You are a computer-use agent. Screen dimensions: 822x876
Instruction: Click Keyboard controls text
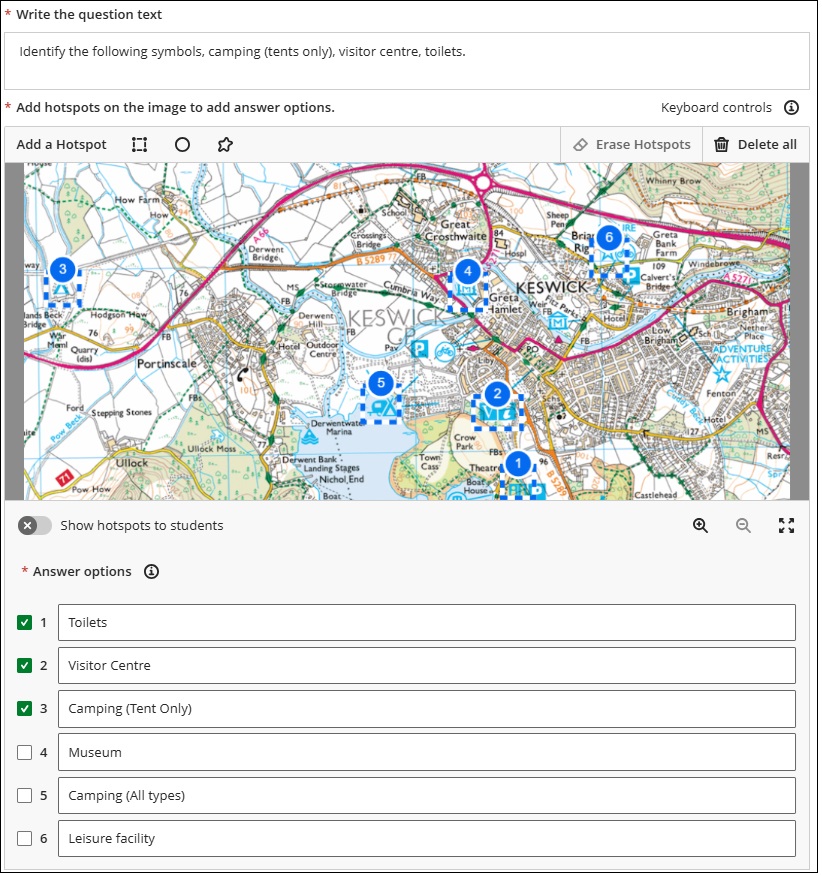(716, 107)
